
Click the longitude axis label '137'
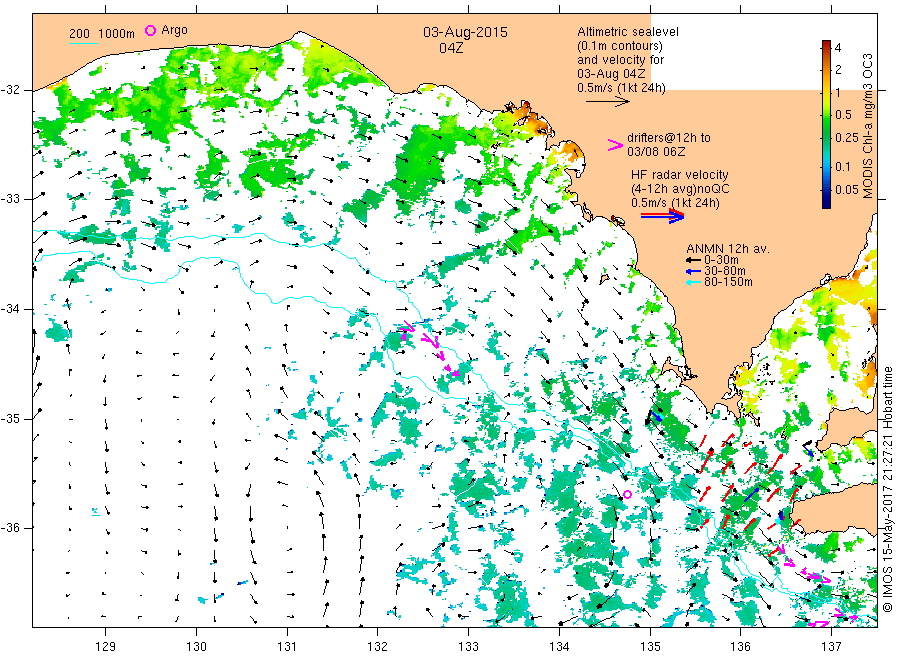click(831, 647)
